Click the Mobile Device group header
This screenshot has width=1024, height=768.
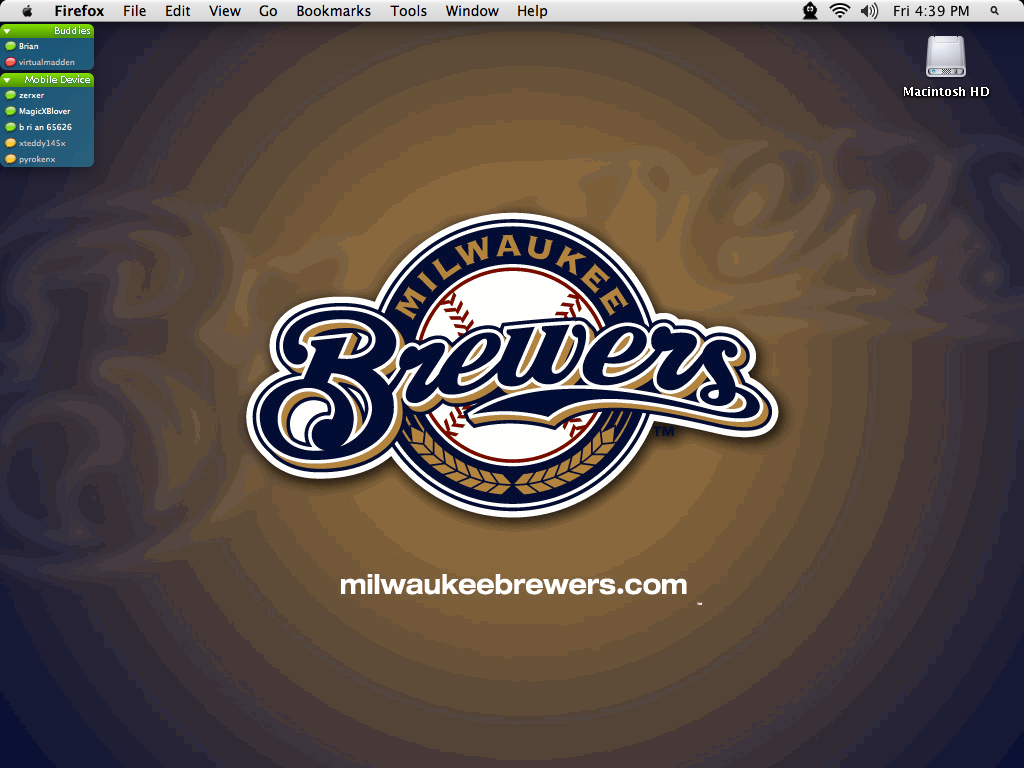point(47,80)
